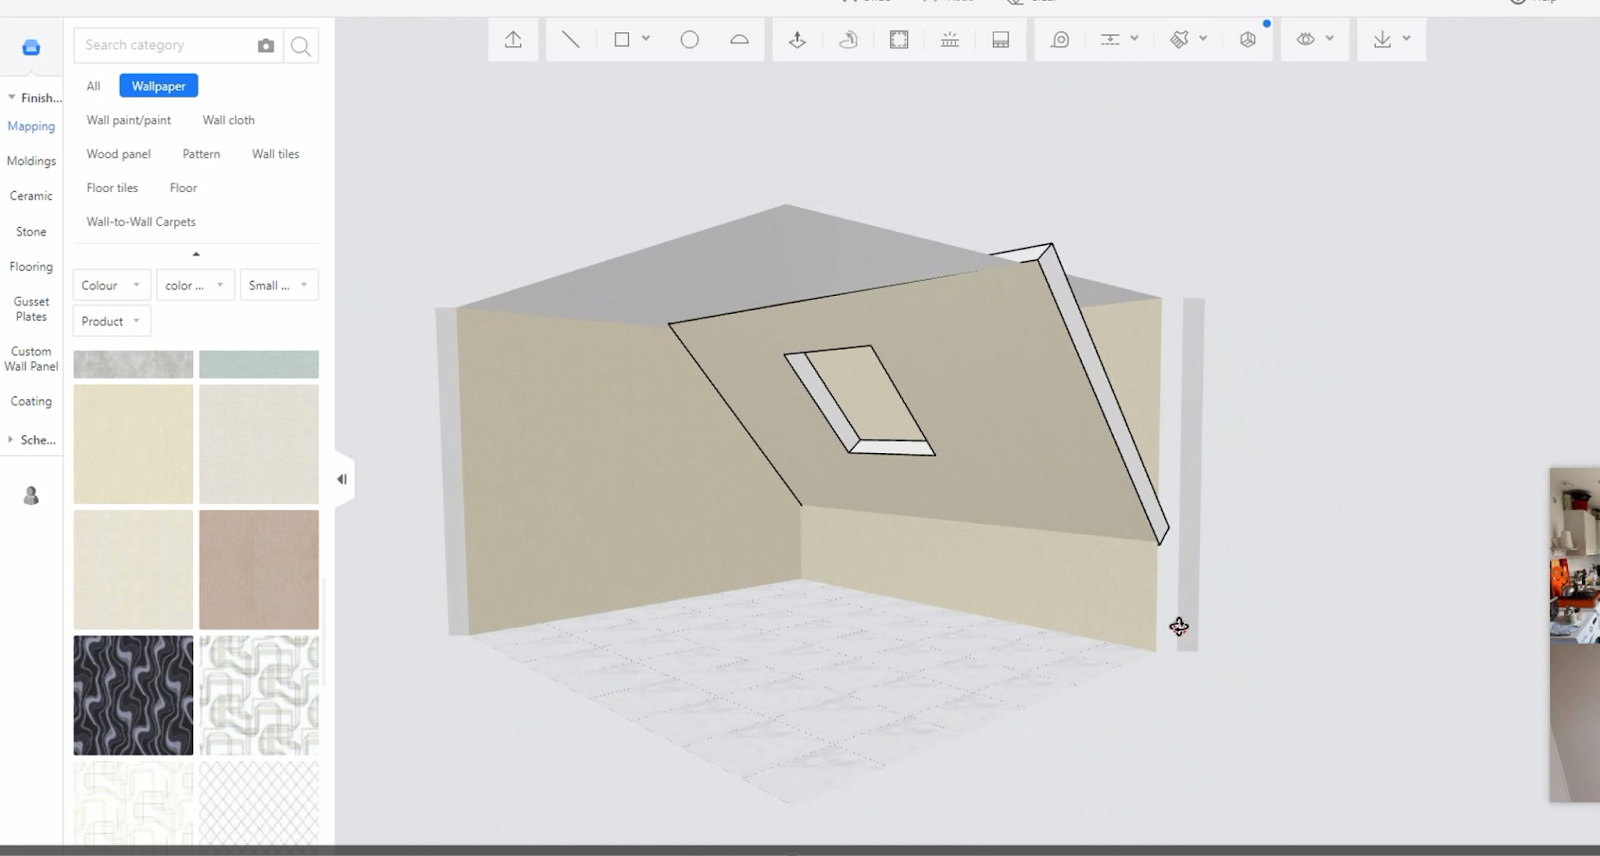The width and height of the screenshot is (1600, 856).
Task: Choose the Wood panel category
Action: point(118,154)
